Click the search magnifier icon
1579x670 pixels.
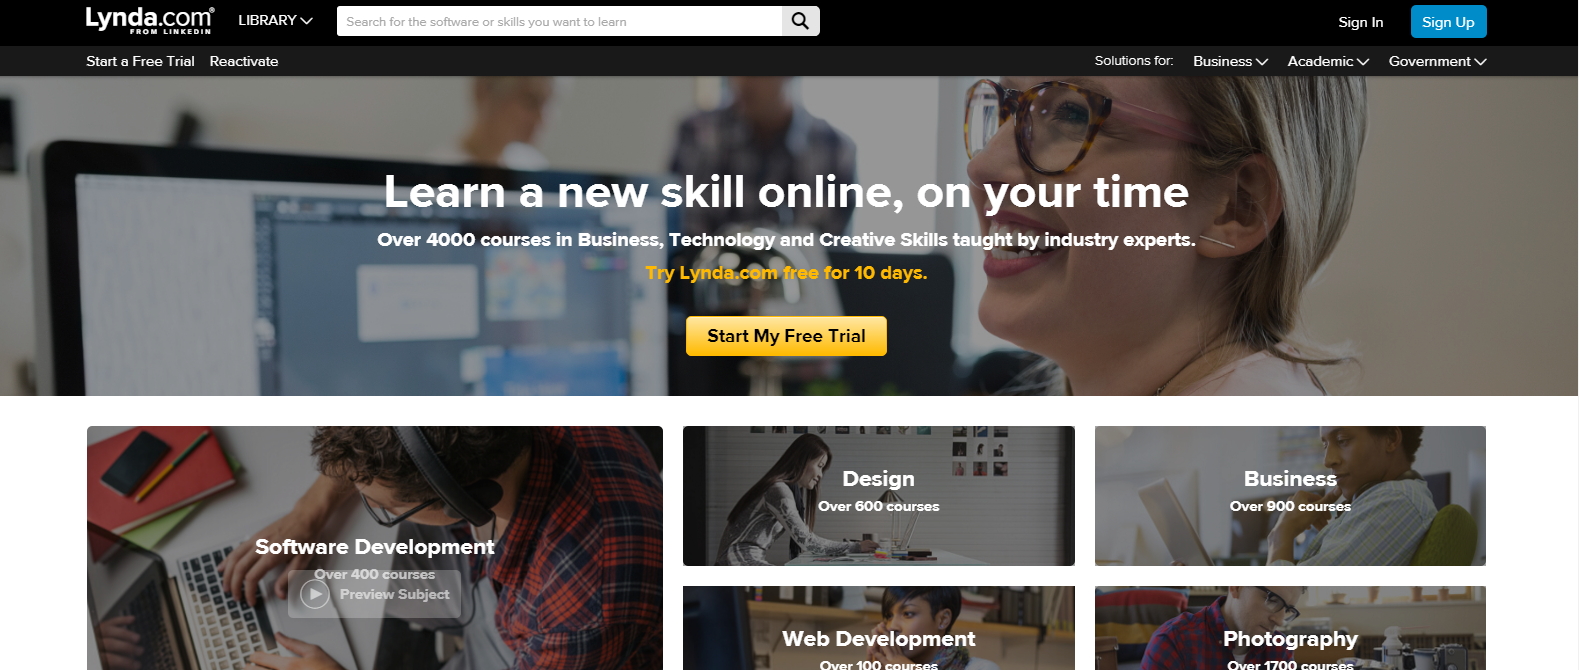[800, 21]
